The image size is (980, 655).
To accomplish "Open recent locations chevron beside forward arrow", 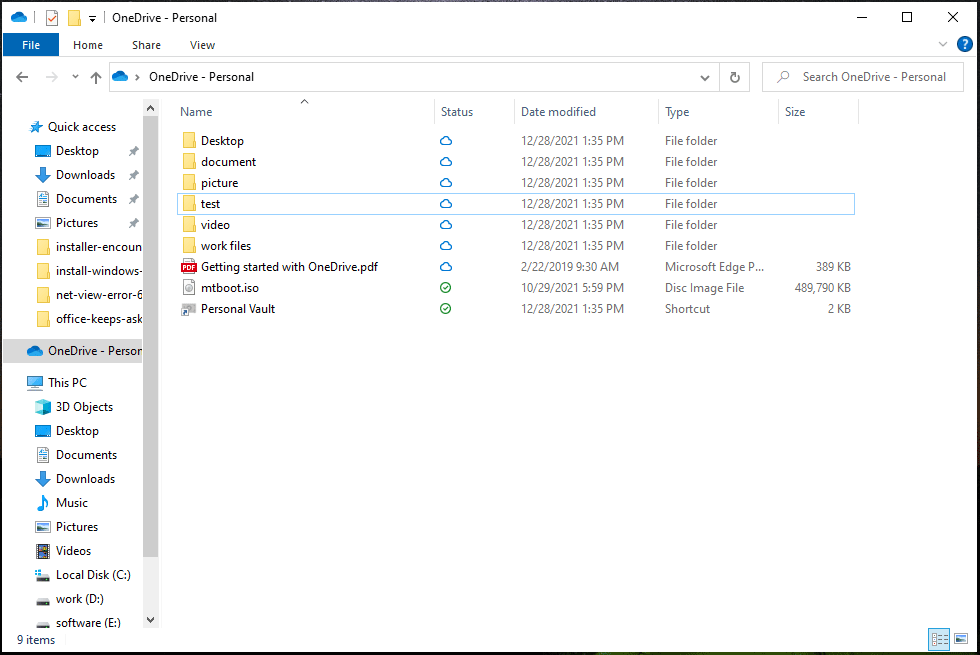I will (x=74, y=76).
